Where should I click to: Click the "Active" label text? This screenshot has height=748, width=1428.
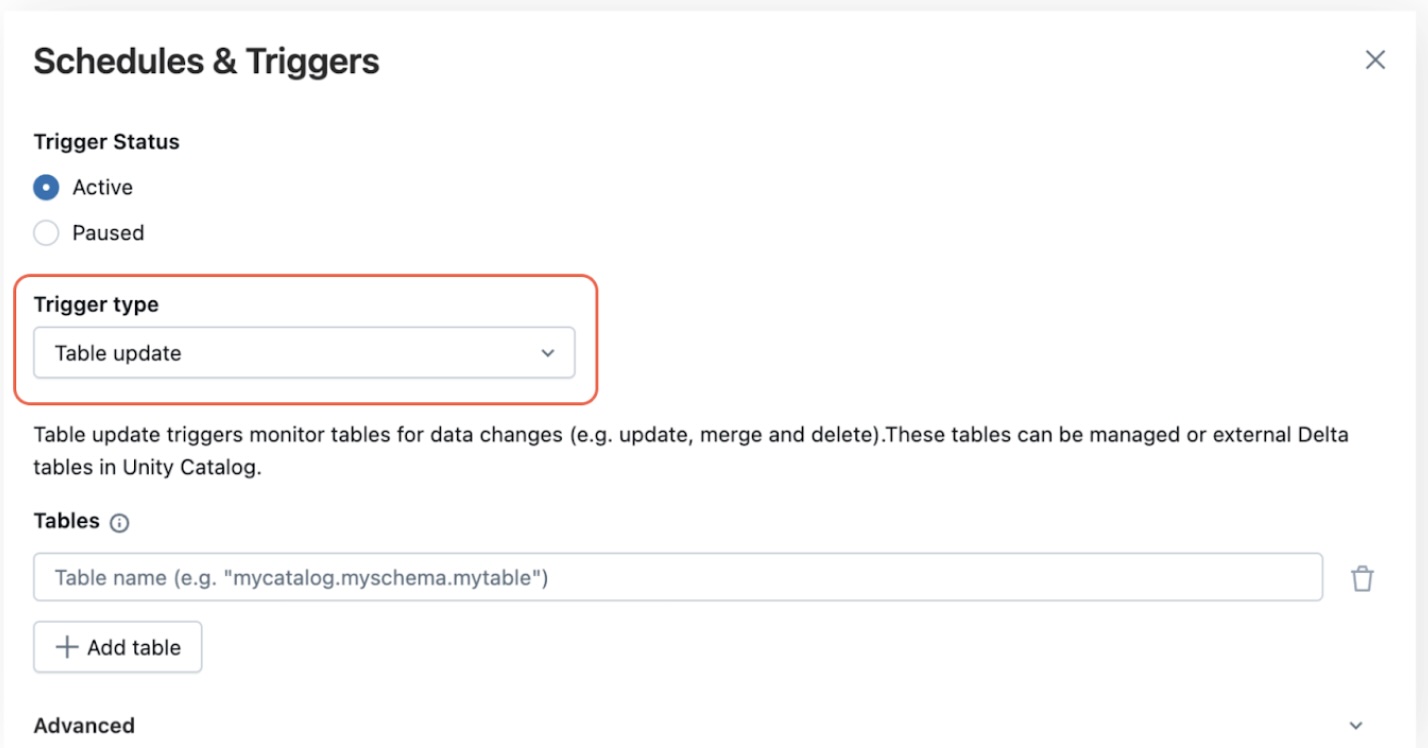tap(102, 187)
